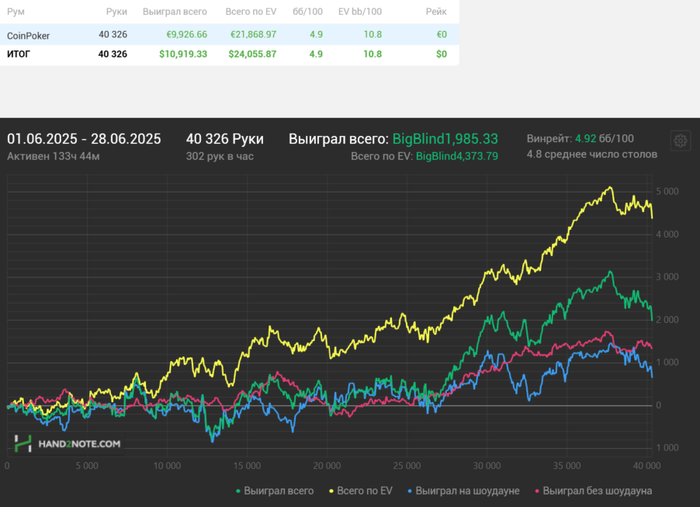Sort by the 'Руки' column header
Viewport: 700px width, 507px height.
(x=117, y=12)
